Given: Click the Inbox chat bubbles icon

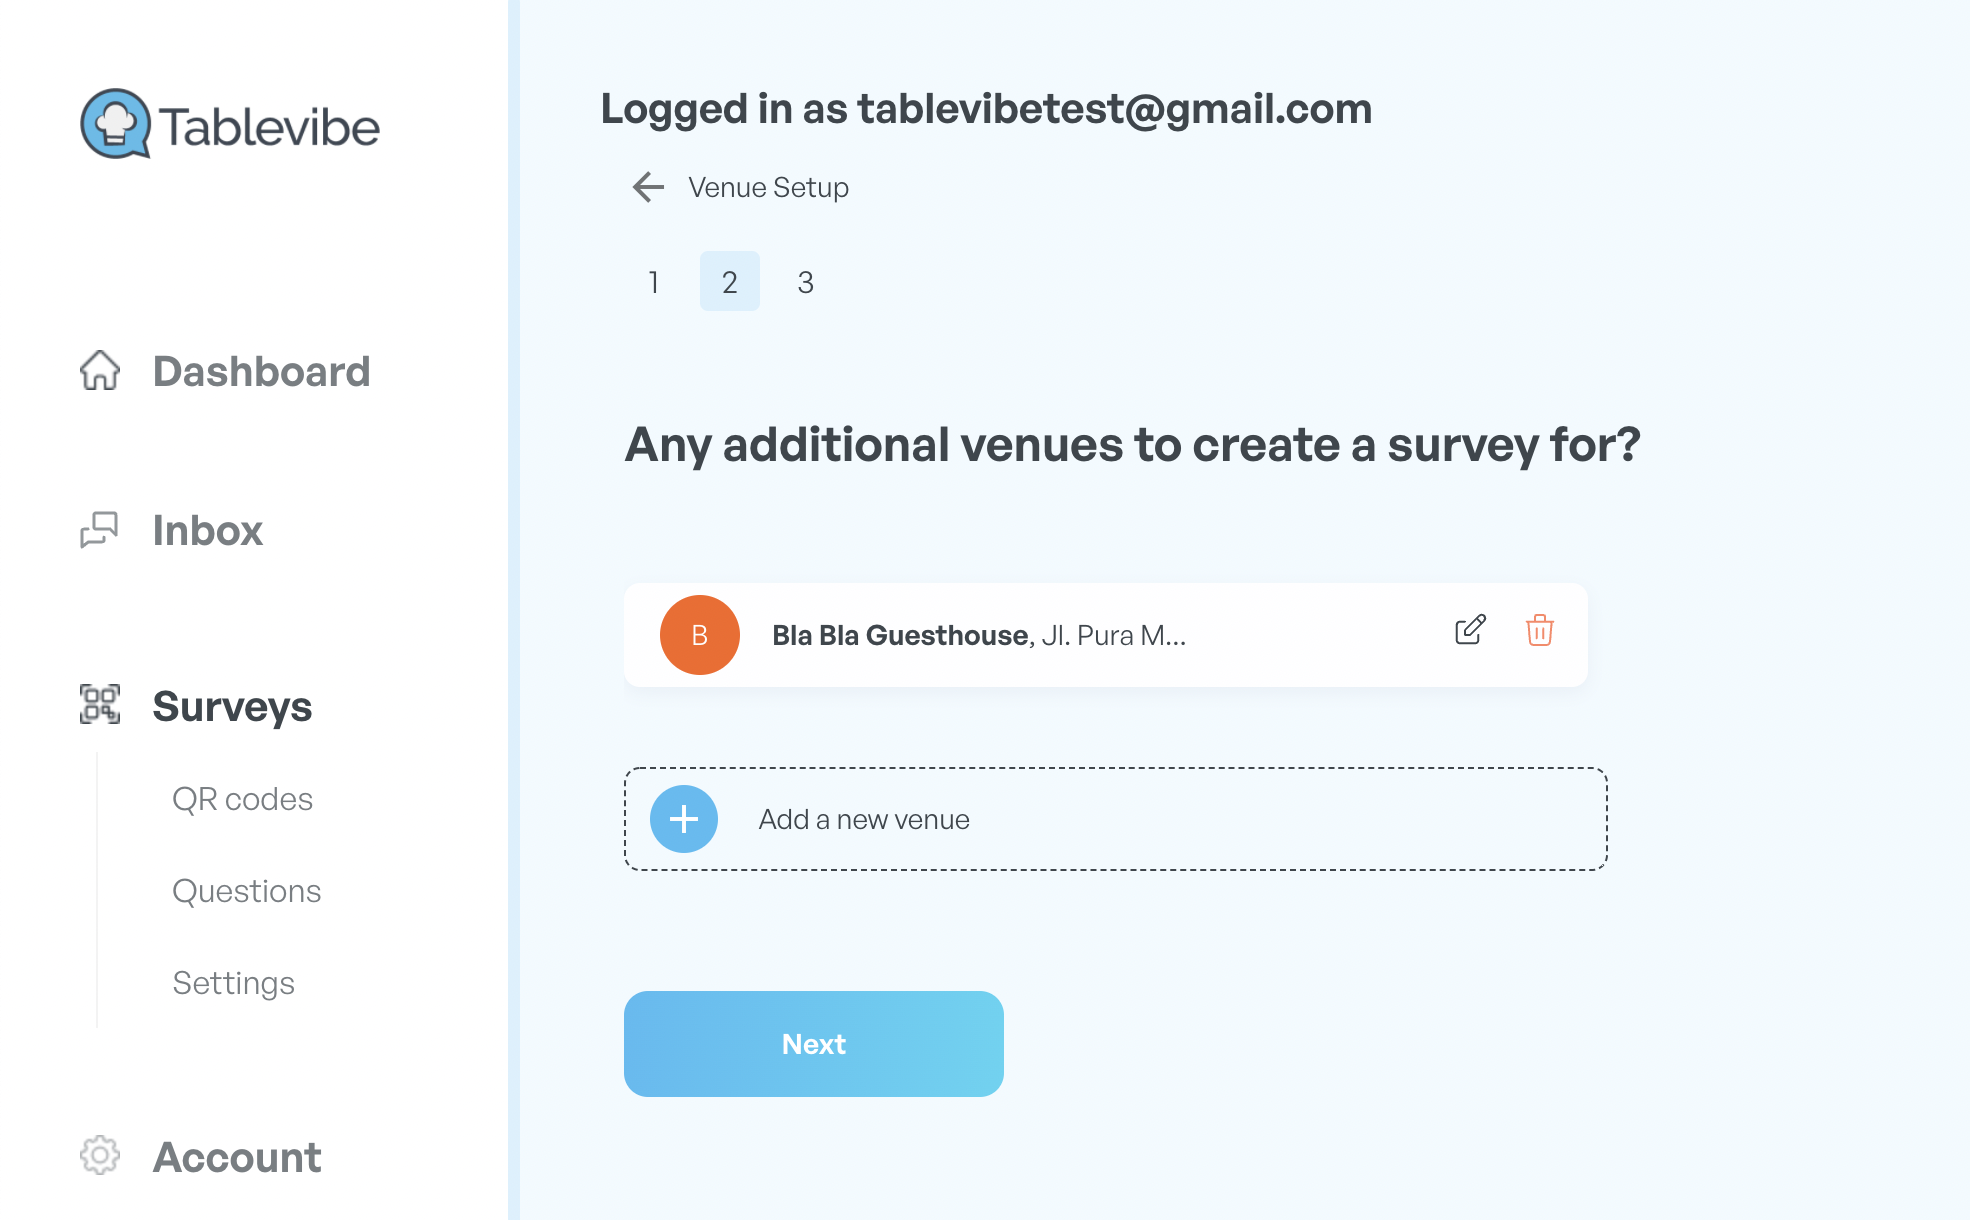Looking at the screenshot, I should tap(99, 530).
